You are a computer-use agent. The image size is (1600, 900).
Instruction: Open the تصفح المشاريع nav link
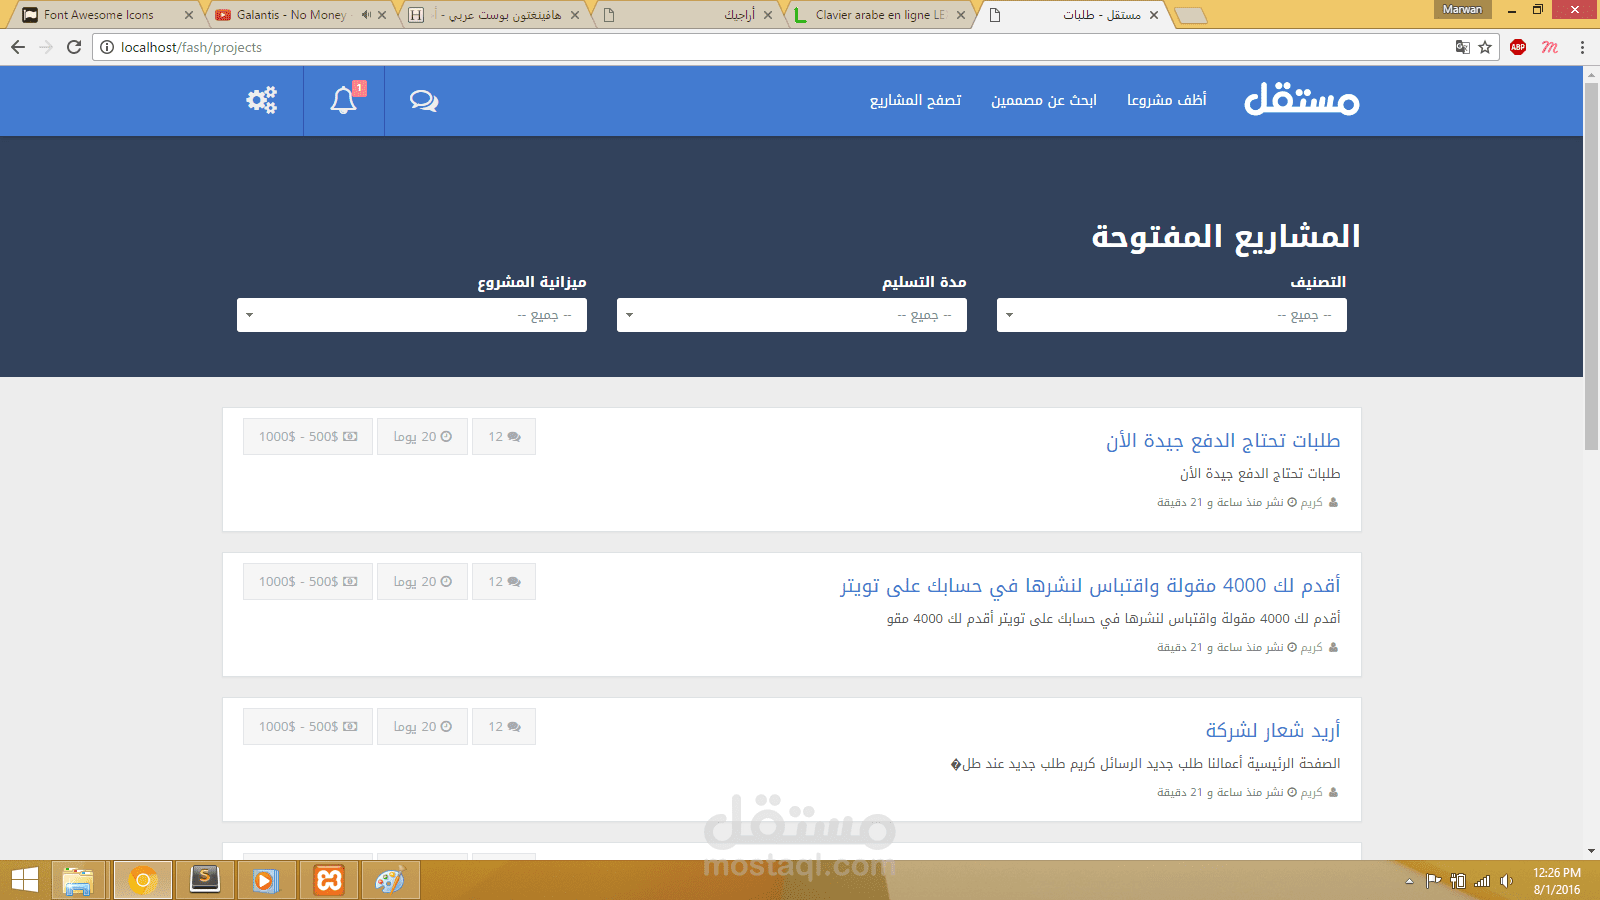tap(916, 100)
